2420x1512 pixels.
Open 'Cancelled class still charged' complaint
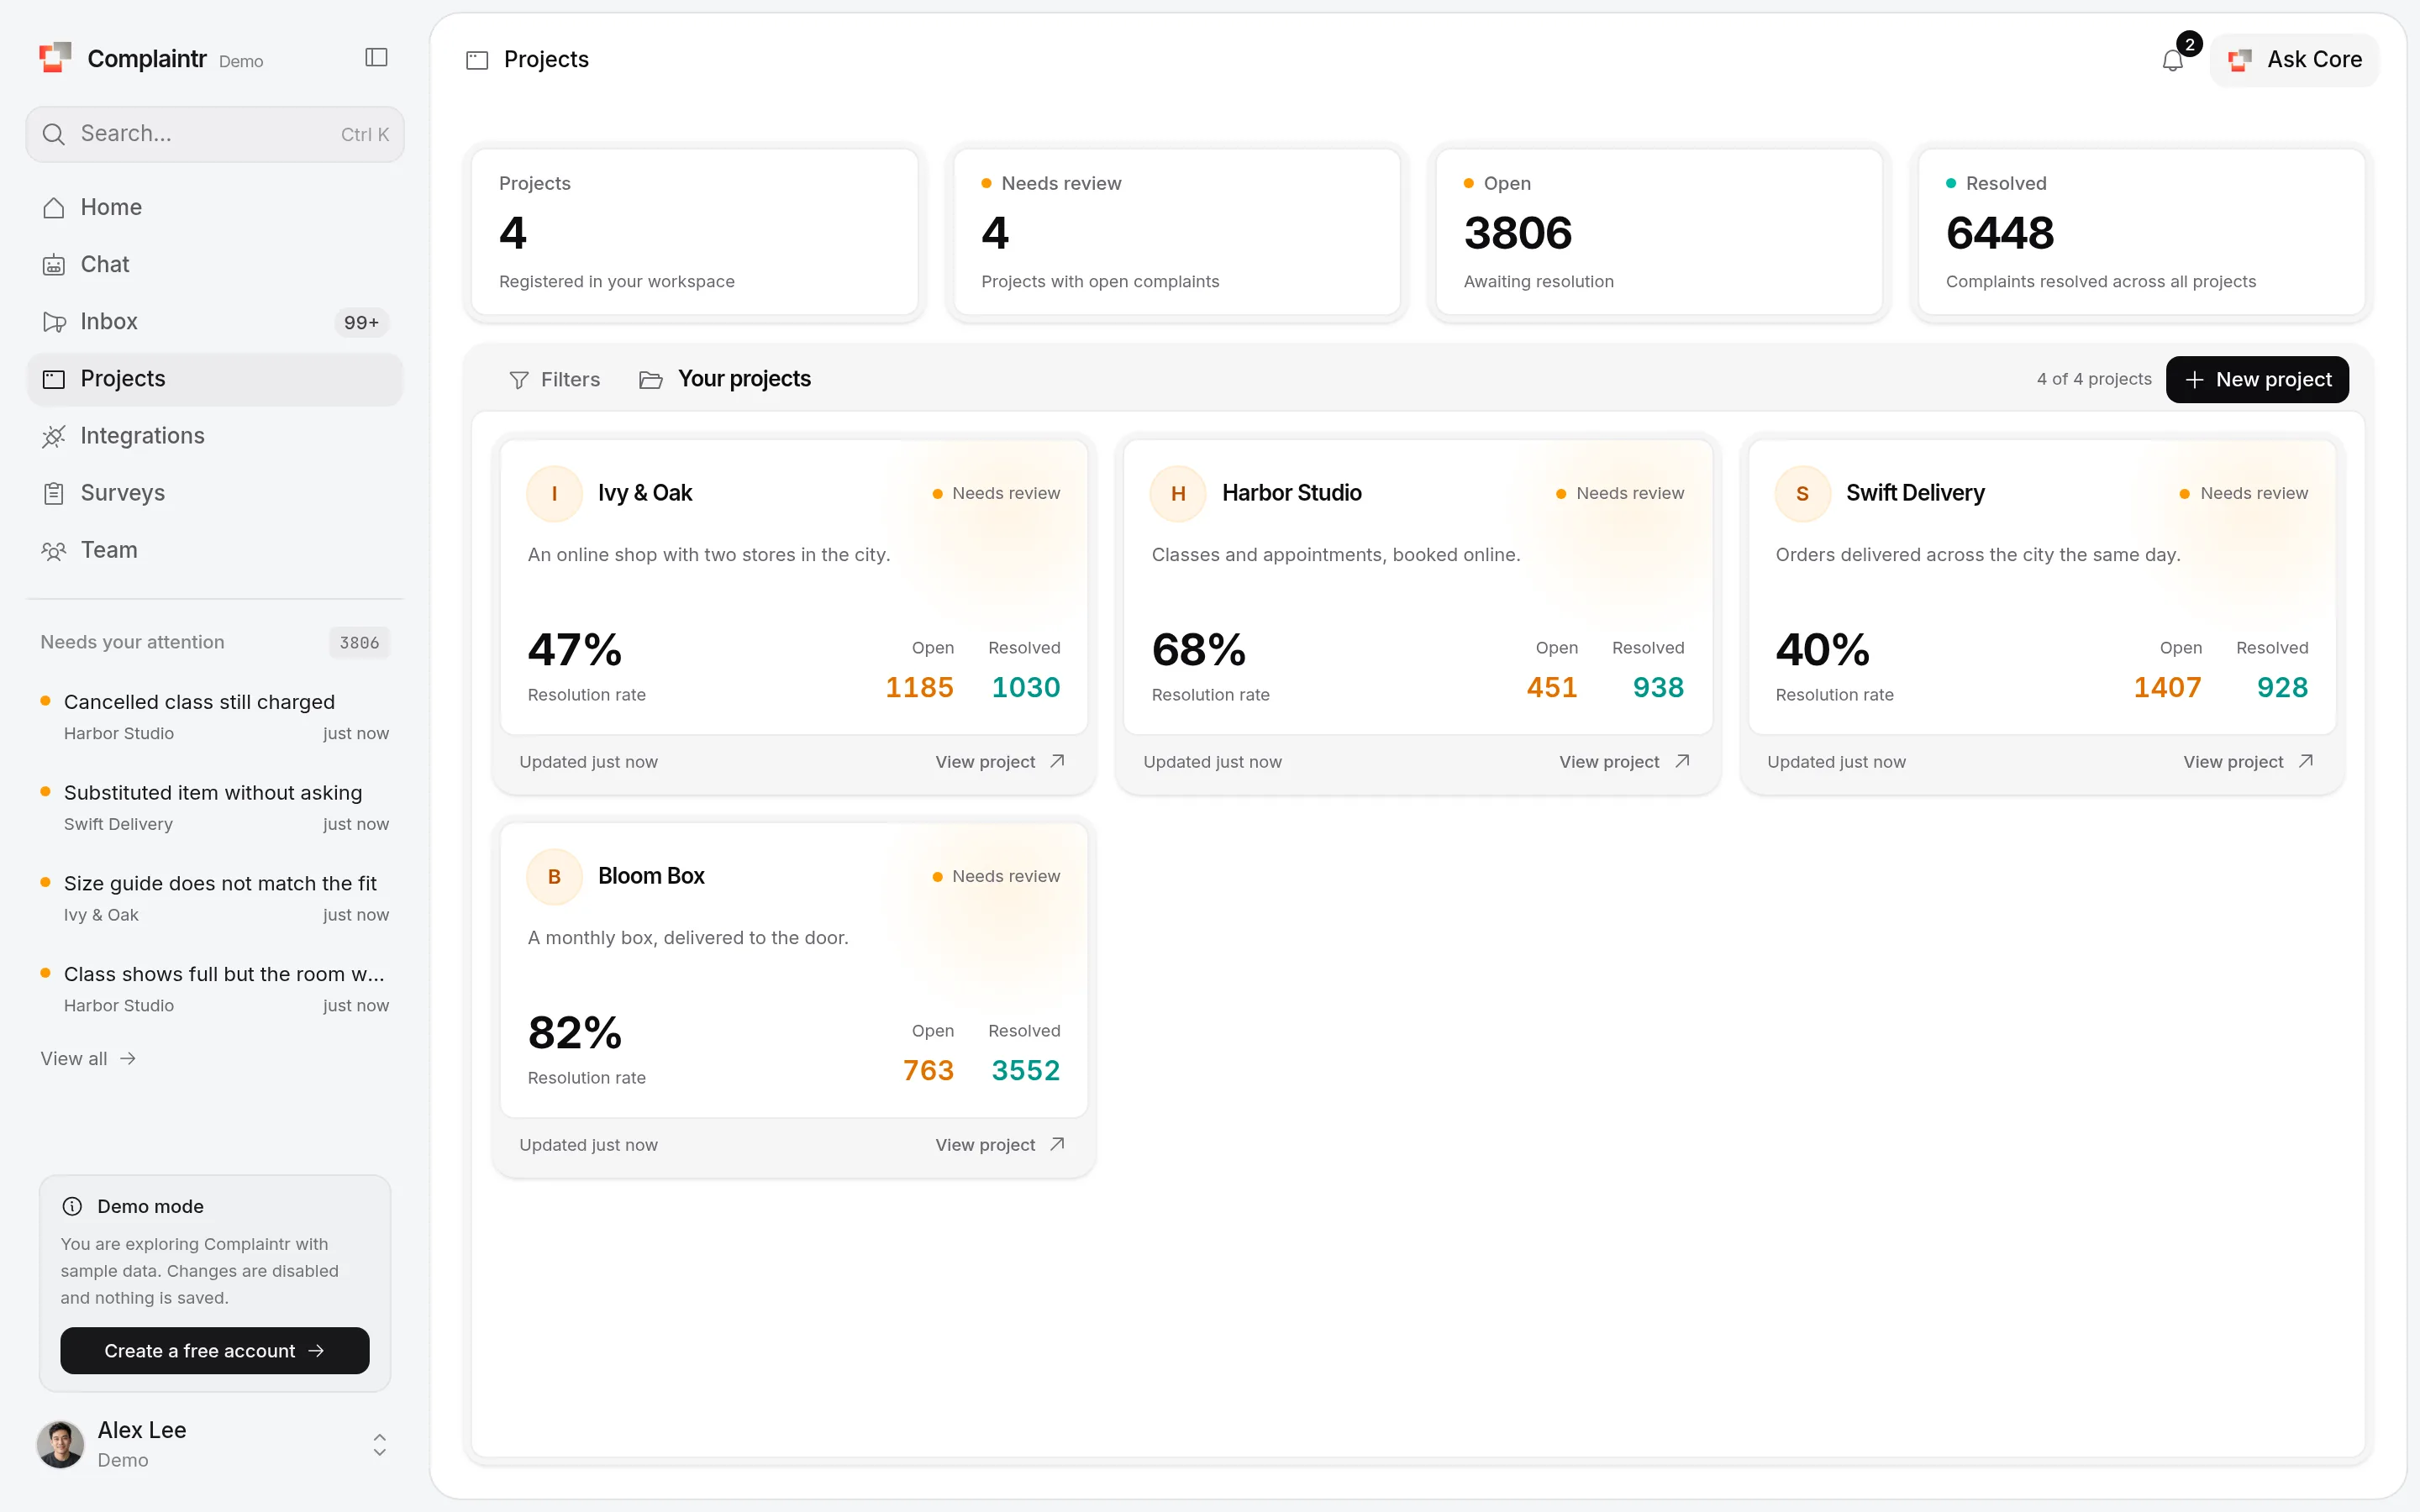[x=214, y=716]
